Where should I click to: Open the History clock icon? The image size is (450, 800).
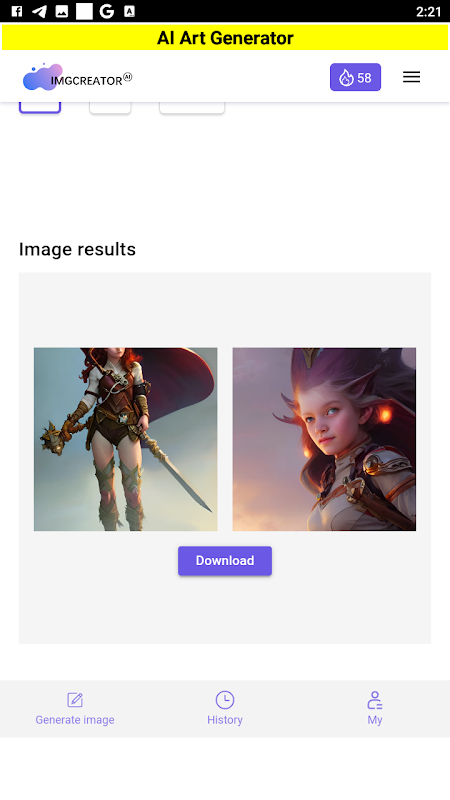click(224, 700)
